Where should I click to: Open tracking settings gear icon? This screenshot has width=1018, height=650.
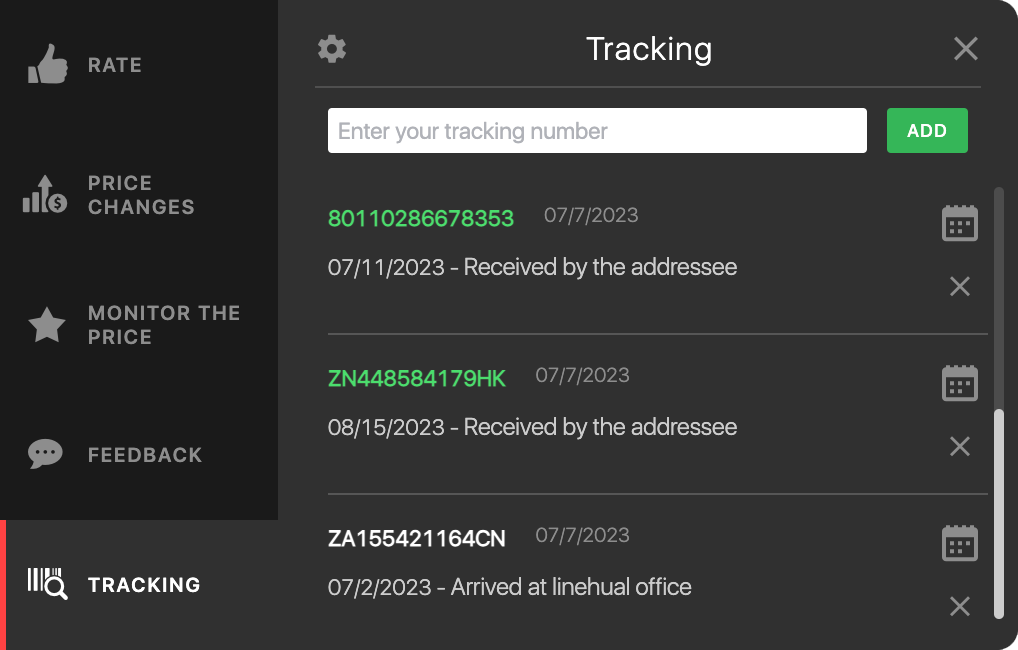tap(332, 49)
